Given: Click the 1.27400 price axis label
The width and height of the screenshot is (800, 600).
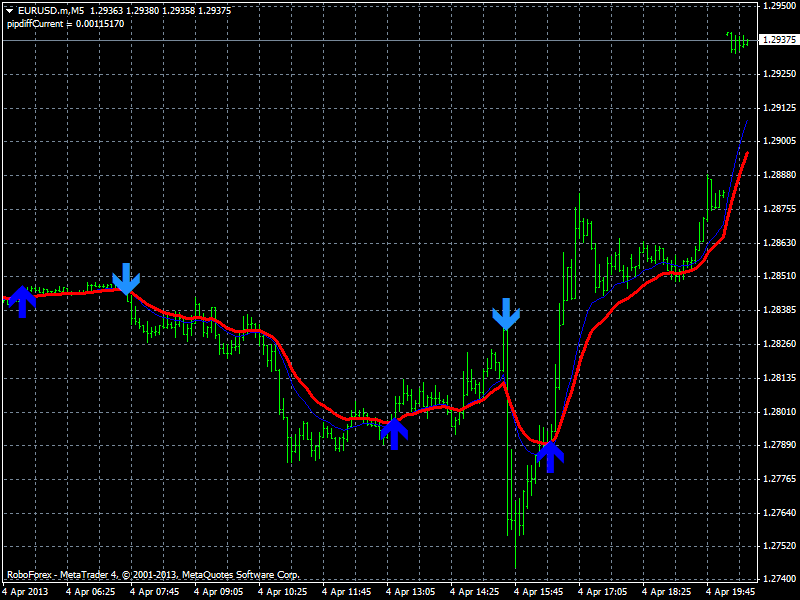Looking at the screenshot, I should click(780, 579).
